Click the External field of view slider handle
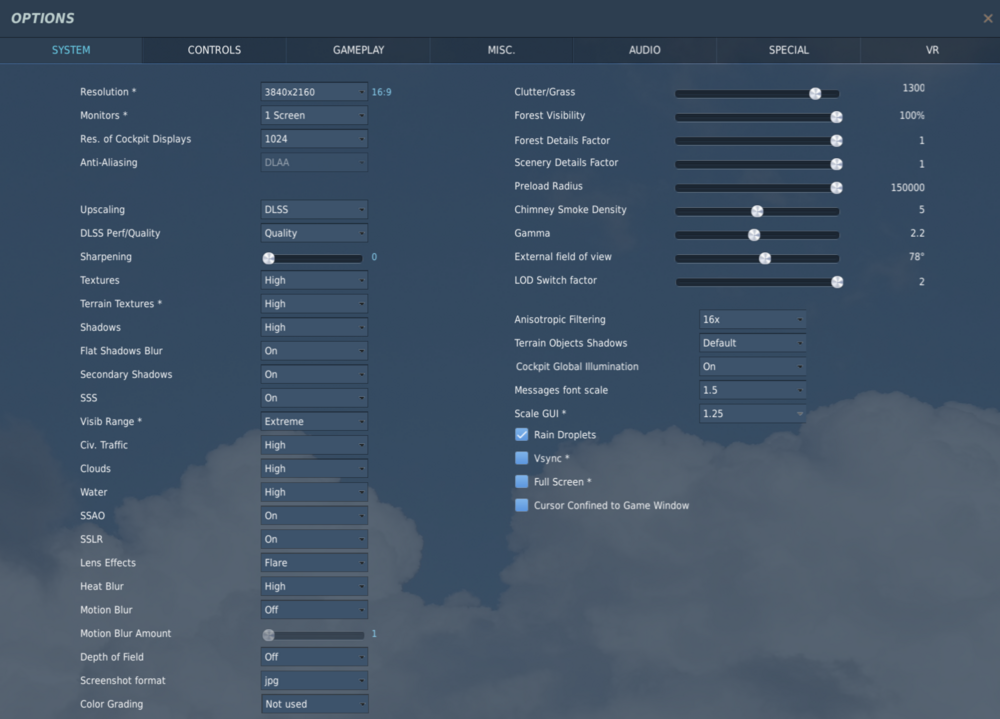This screenshot has width=1000, height=719. tap(765, 258)
